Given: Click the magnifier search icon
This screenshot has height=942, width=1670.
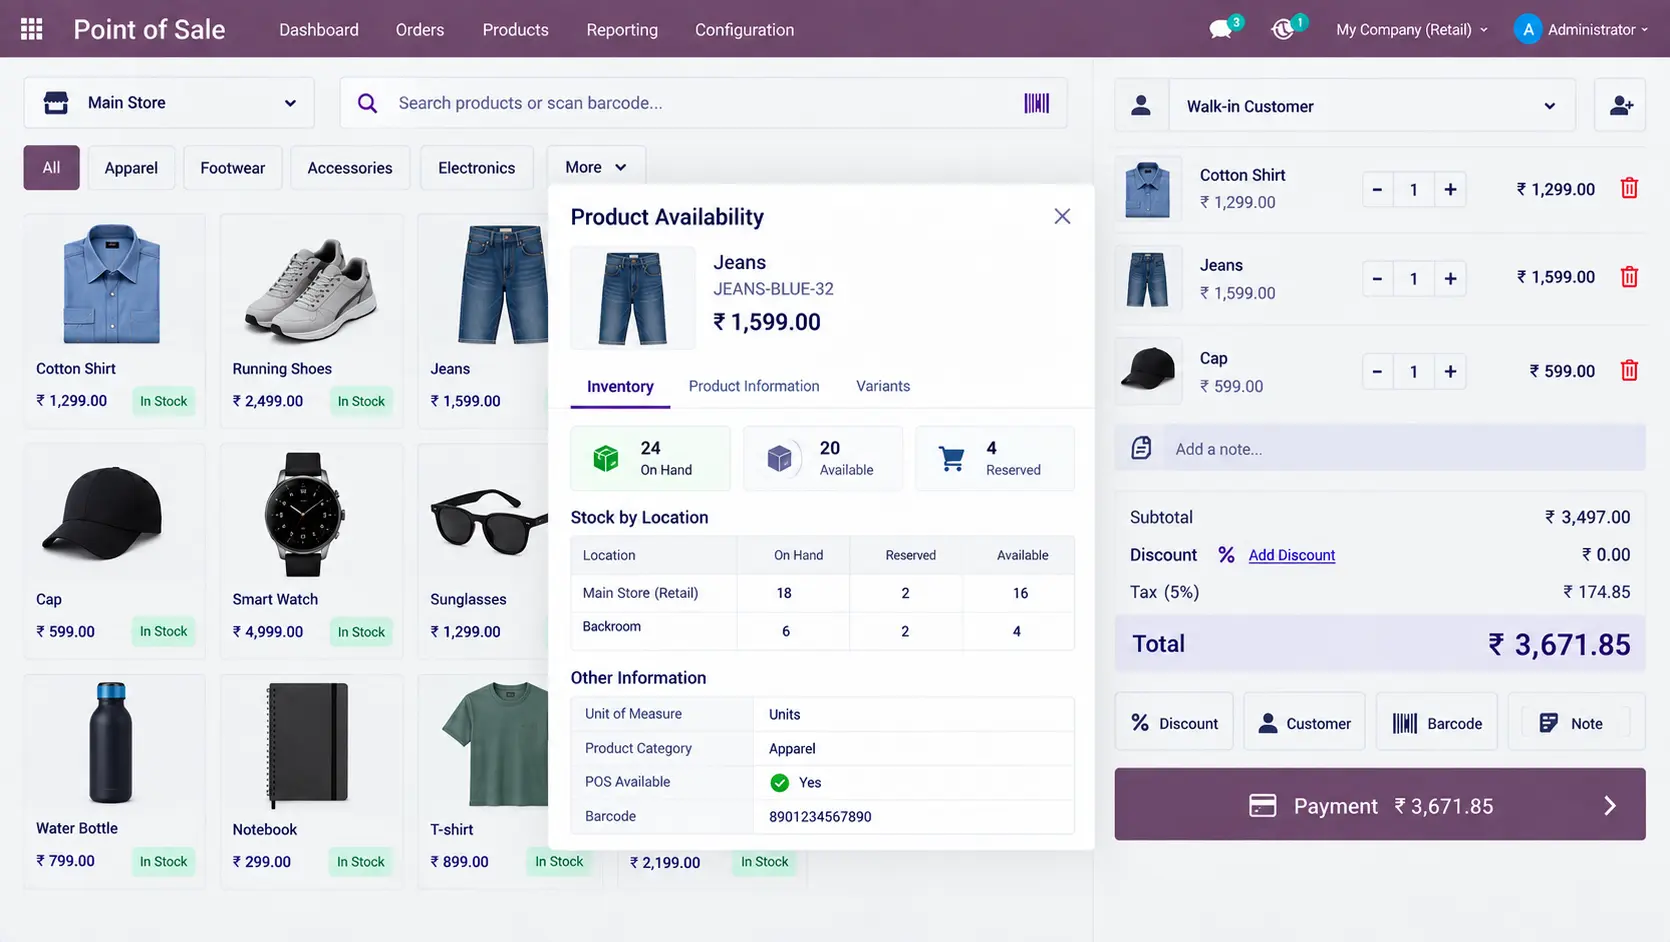Looking at the screenshot, I should [367, 103].
